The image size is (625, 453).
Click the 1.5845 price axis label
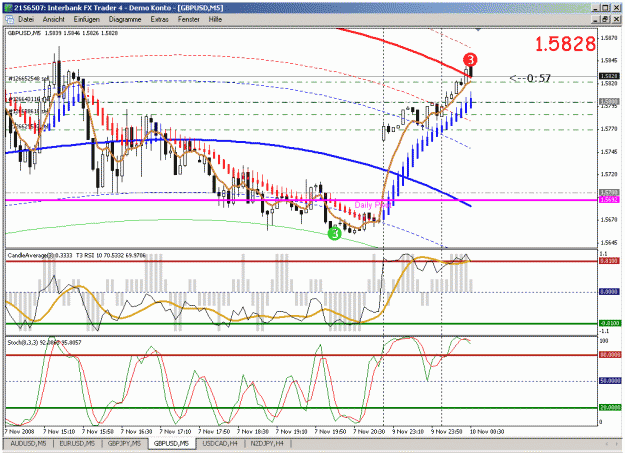tap(609, 61)
